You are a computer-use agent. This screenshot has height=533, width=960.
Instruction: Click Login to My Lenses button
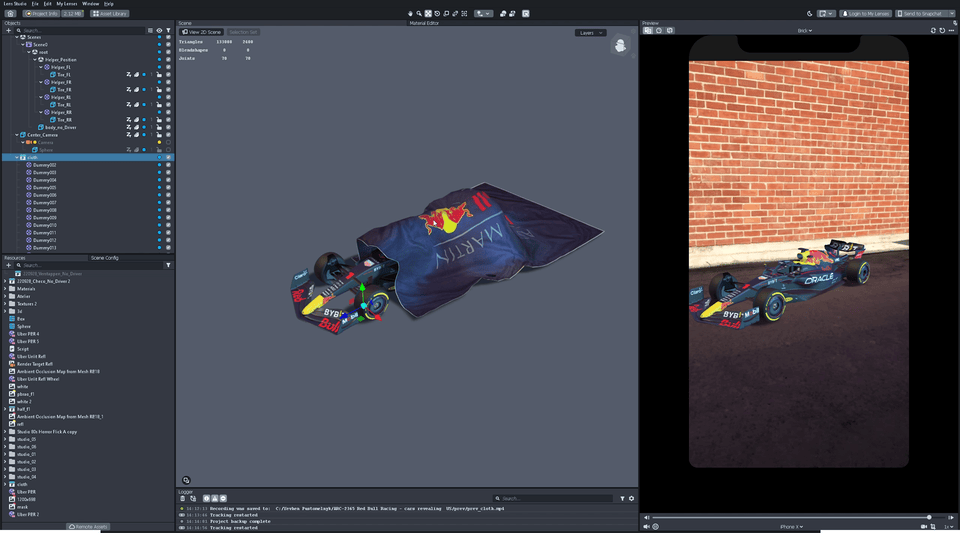point(866,13)
